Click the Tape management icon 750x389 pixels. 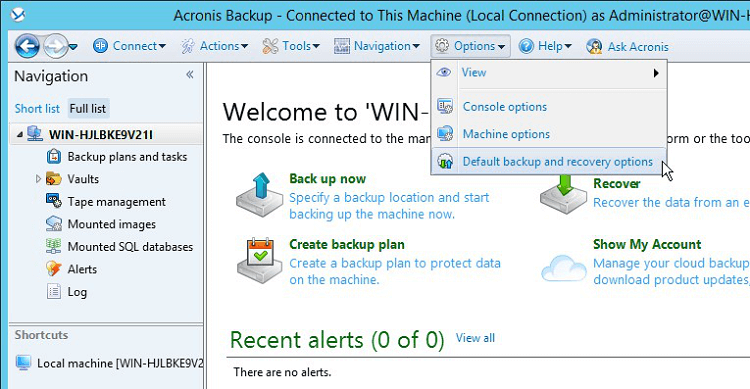54,200
